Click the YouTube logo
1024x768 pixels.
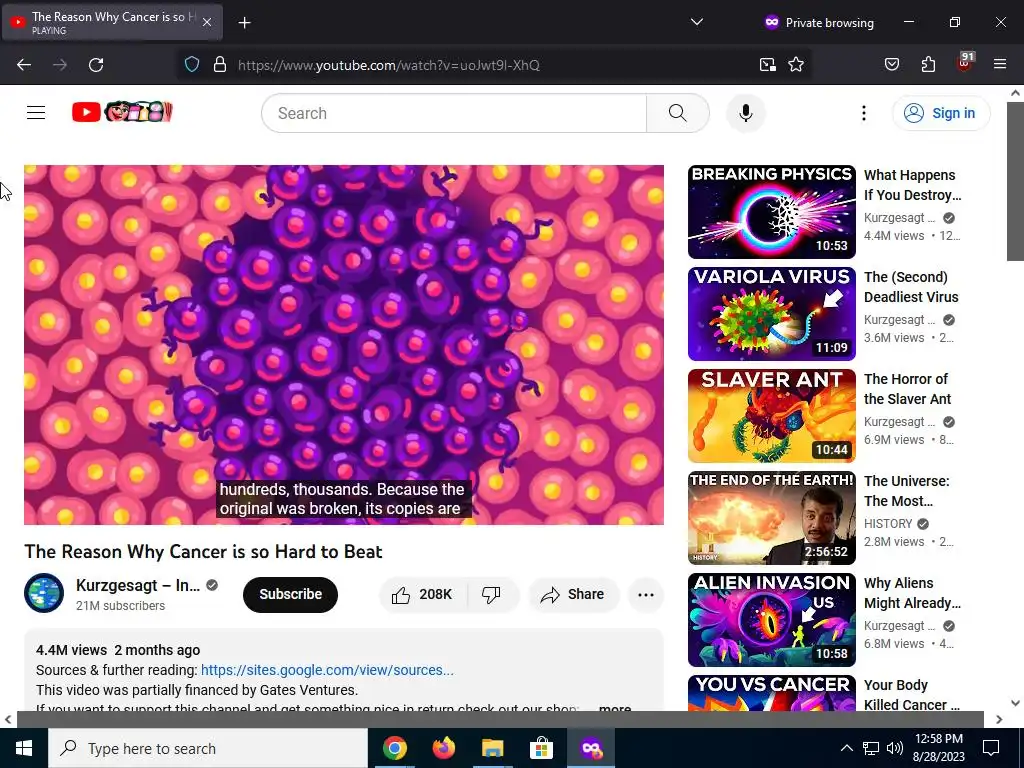pos(122,112)
